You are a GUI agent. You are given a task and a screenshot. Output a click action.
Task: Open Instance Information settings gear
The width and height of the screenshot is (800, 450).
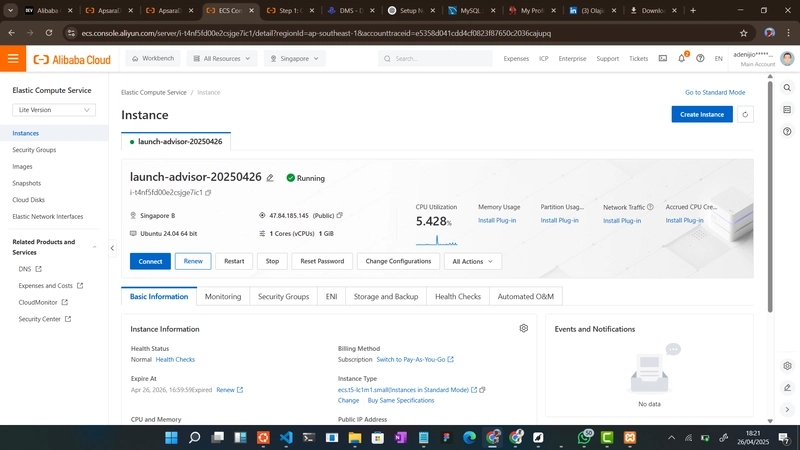pos(523,328)
